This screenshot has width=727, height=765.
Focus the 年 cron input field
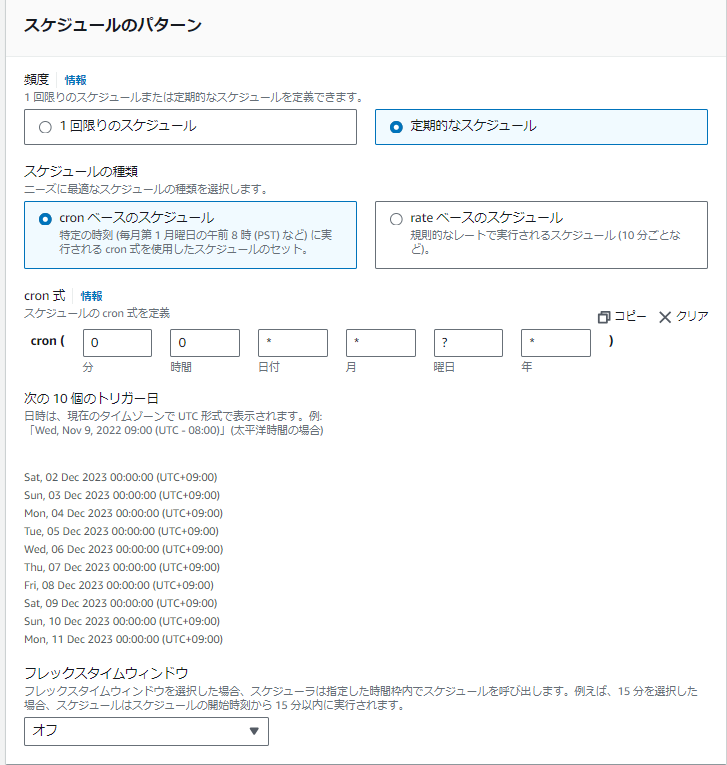pos(556,343)
